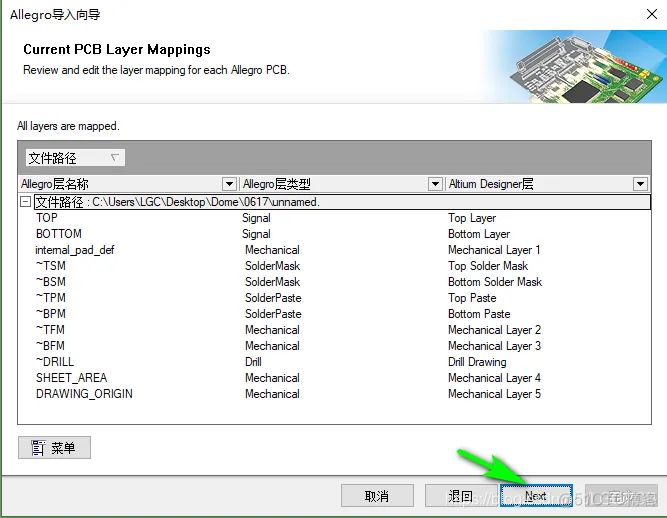The image size is (667, 518).
Task: Click the Top Paste mapping cell
Action: pyautogui.click(x=472, y=298)
